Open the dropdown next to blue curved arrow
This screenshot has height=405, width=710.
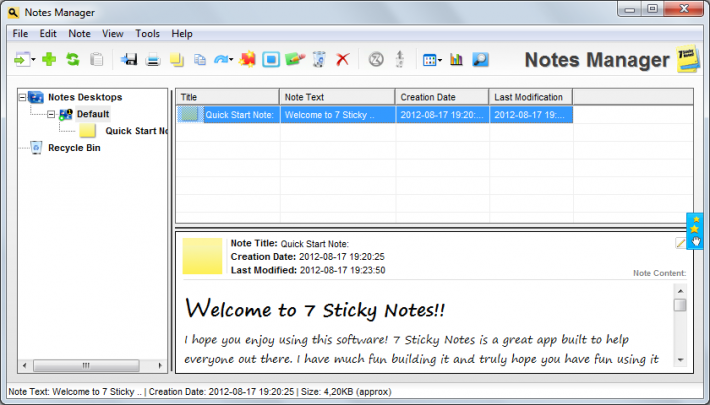click(231, 60)
